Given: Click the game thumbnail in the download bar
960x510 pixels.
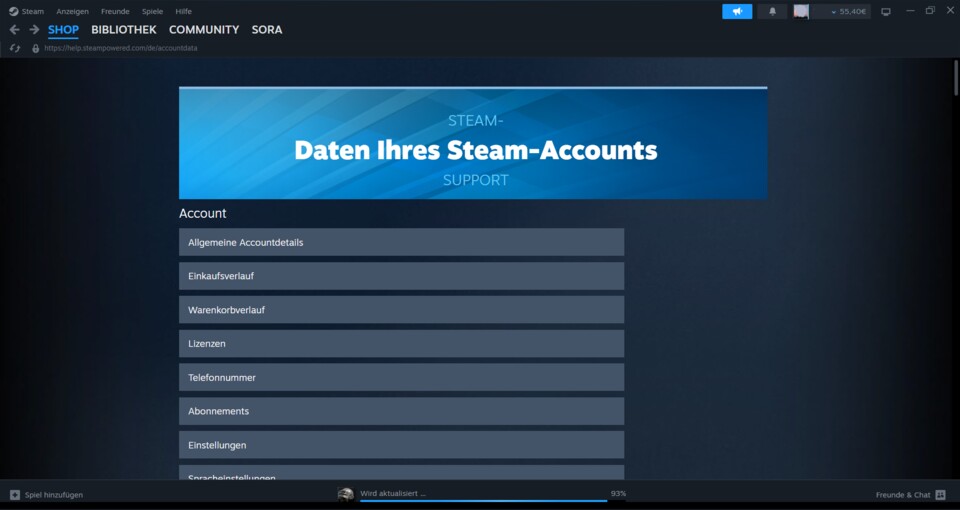Looking at the screenshot, I should pyautogui.click(x=346, y=495).
